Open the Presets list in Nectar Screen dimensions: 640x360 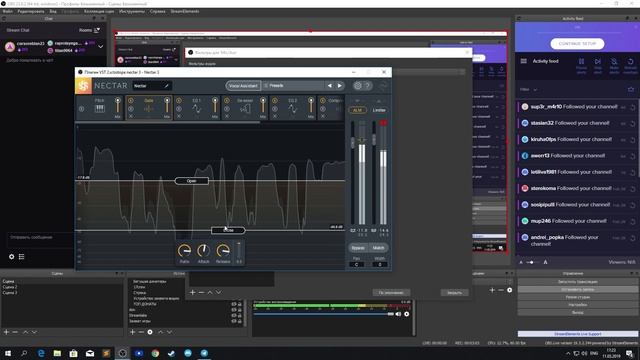pos(294,86)
